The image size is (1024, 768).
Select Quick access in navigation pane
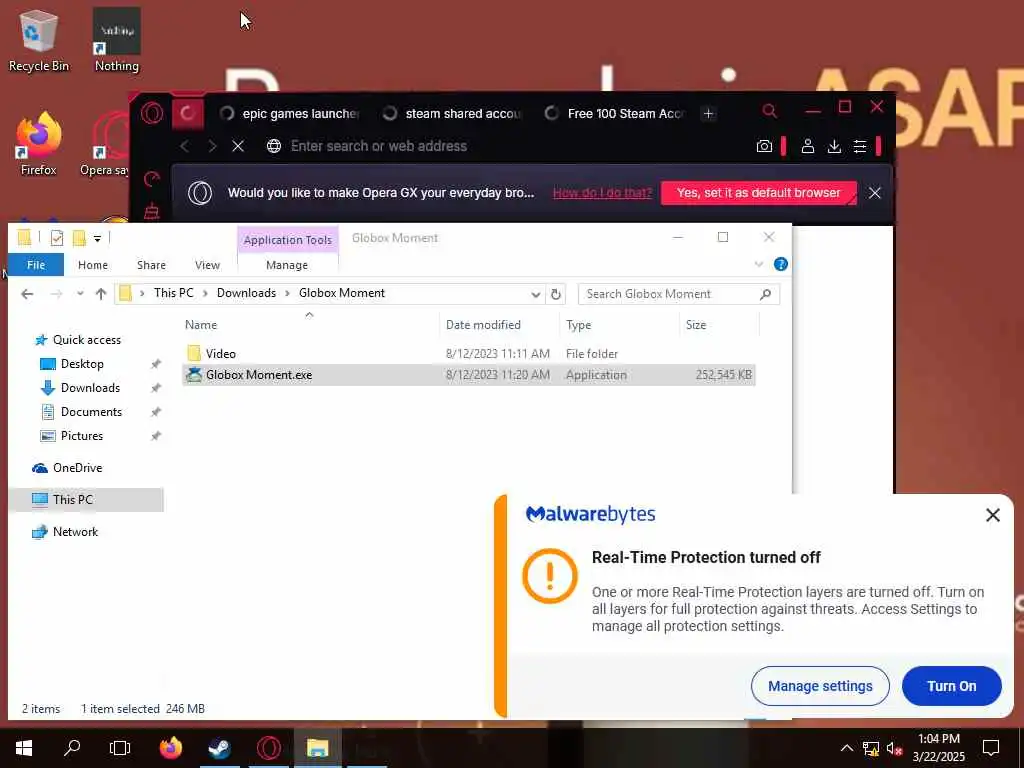click(x=87, y=340)
